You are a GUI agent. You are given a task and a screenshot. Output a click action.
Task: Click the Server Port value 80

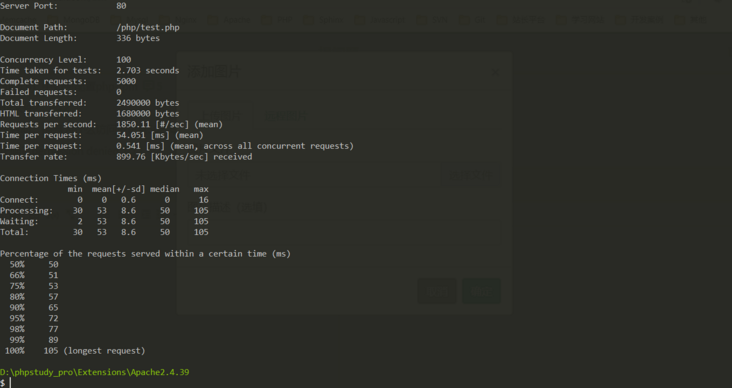coord(121,6)
